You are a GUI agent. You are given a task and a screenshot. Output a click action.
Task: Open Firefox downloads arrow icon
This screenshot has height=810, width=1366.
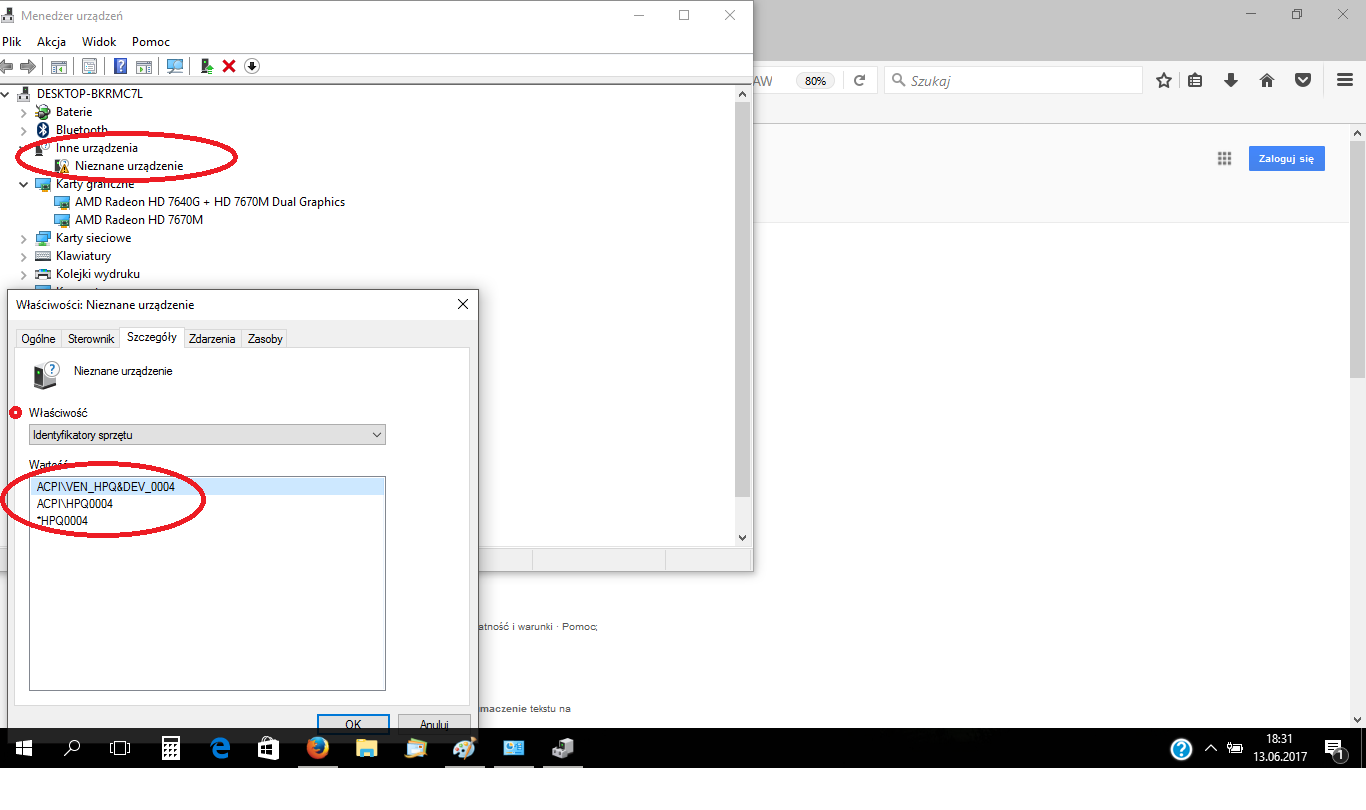pyautogui.click(x=1231, y=81)
